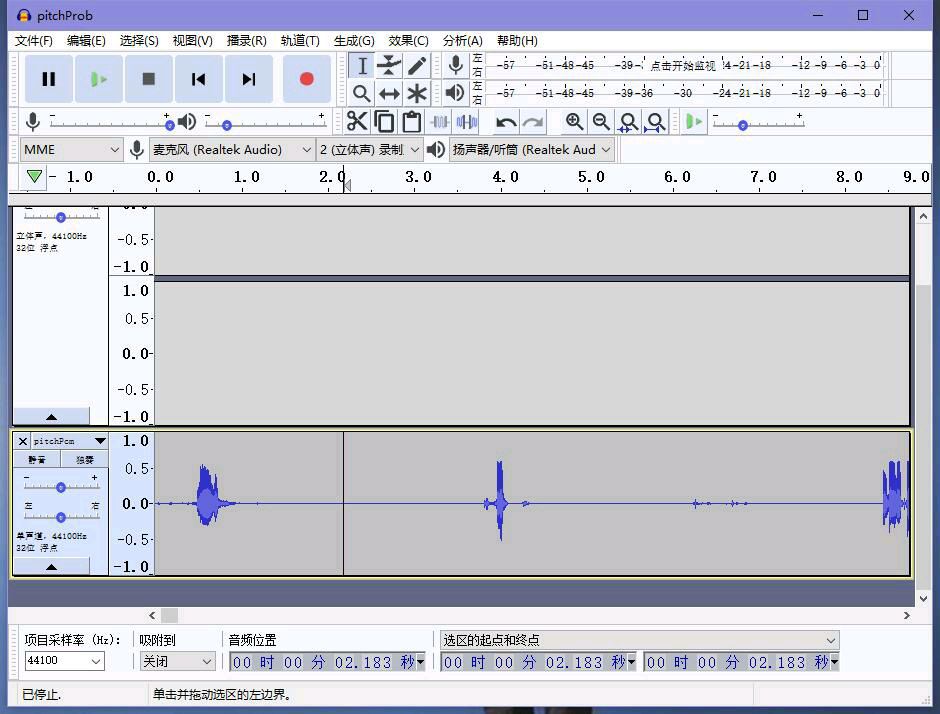Screen dimensions: 940x714
Task: Select the Envelope tool
Action: (x=389, y=66)
